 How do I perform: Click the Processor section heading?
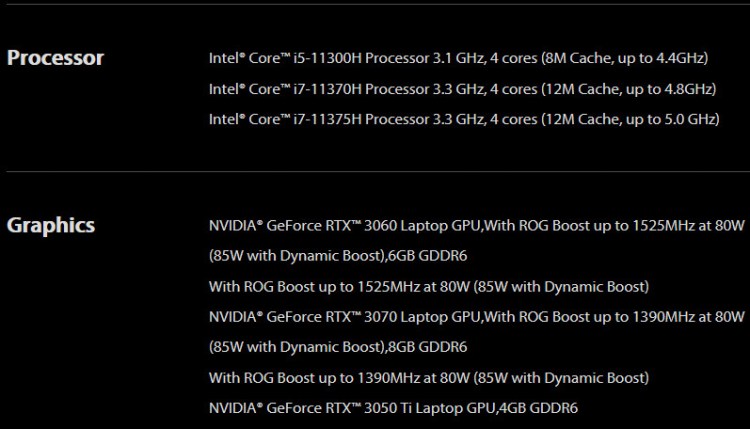(x=55, y=58)
